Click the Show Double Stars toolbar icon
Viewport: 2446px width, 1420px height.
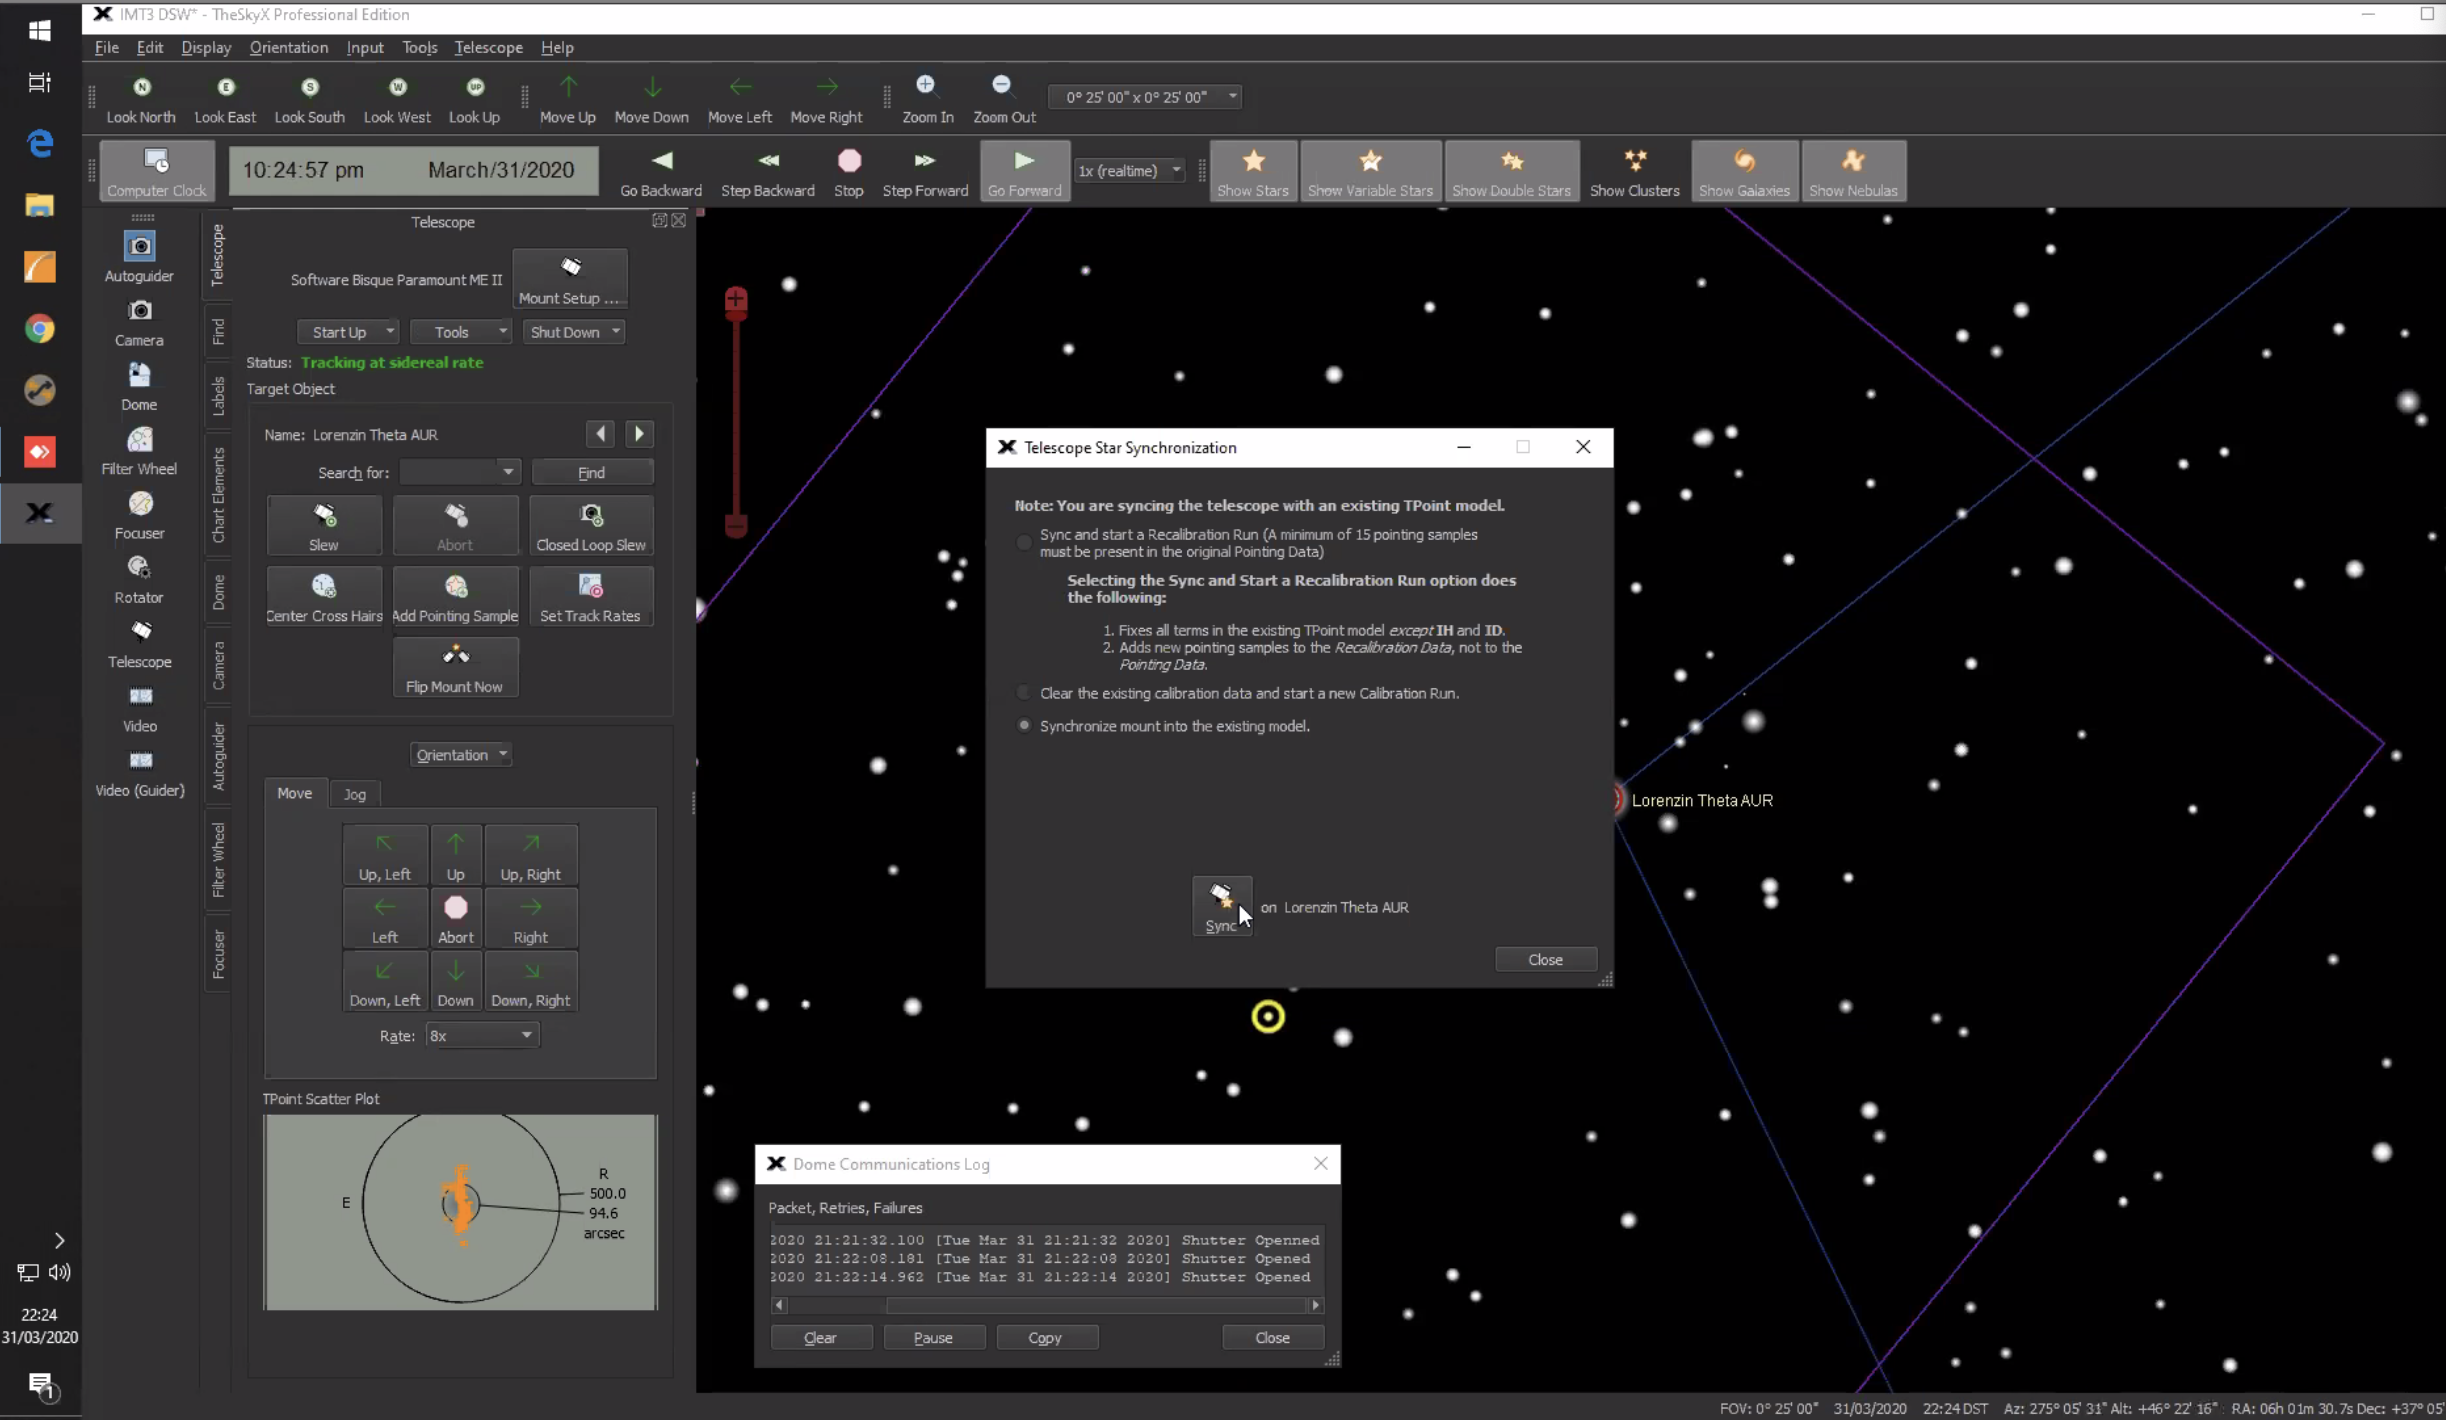click(x=1511, y=170)
